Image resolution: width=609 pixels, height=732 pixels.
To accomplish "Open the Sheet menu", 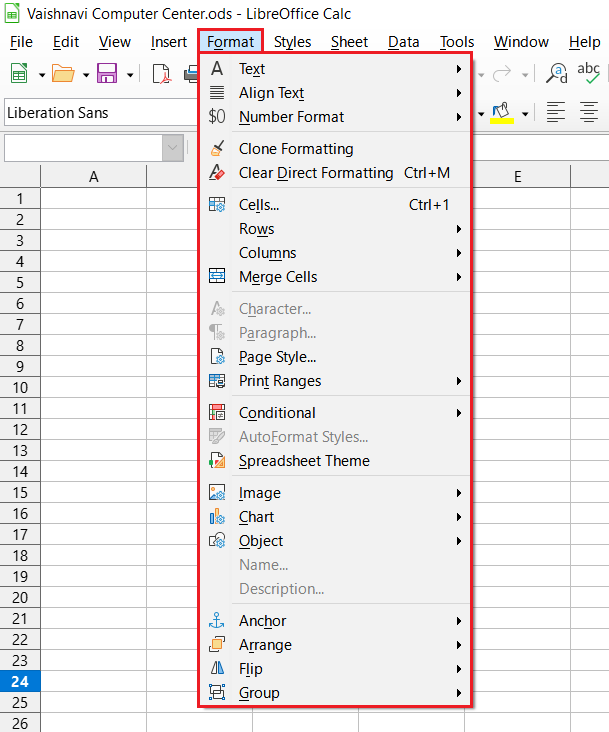I will pyautogui.click(x=350, y=42).
